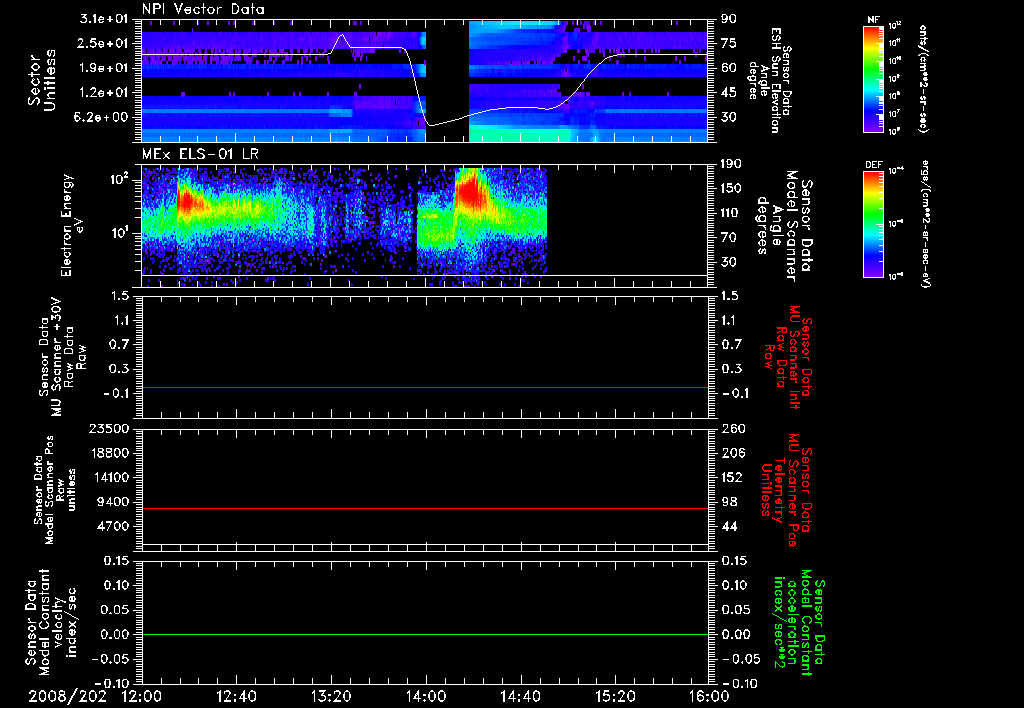Click the 'DEF' color bar heading
The height and width of the screenshot is (708, 1024).
pyautogui.click(x=874, y=165)
